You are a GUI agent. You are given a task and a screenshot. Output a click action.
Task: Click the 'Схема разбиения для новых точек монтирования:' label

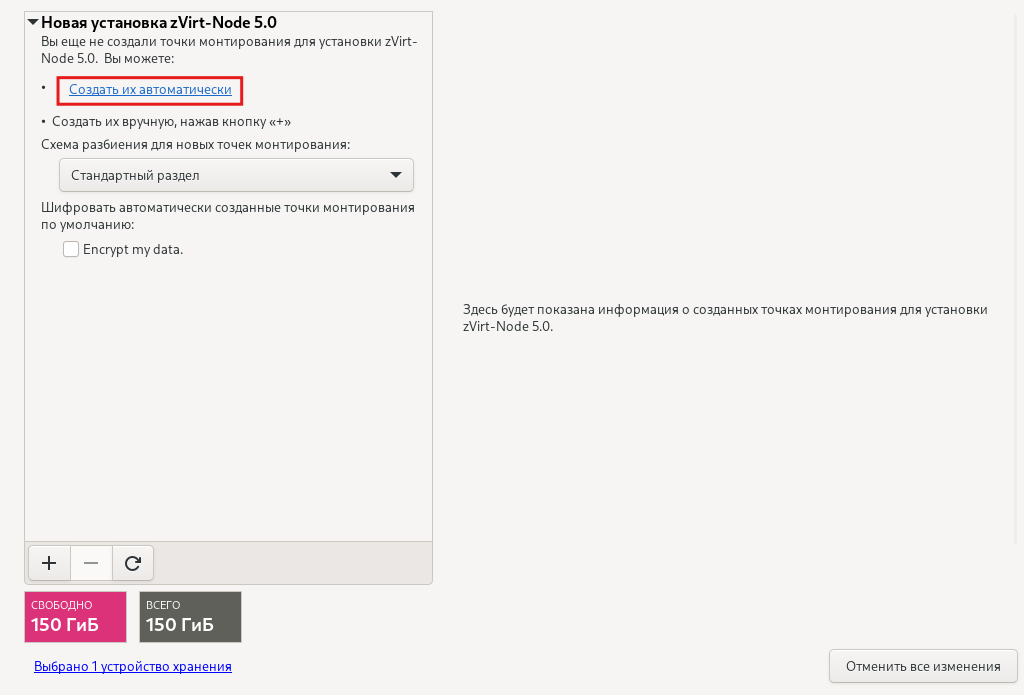point(195,144)
